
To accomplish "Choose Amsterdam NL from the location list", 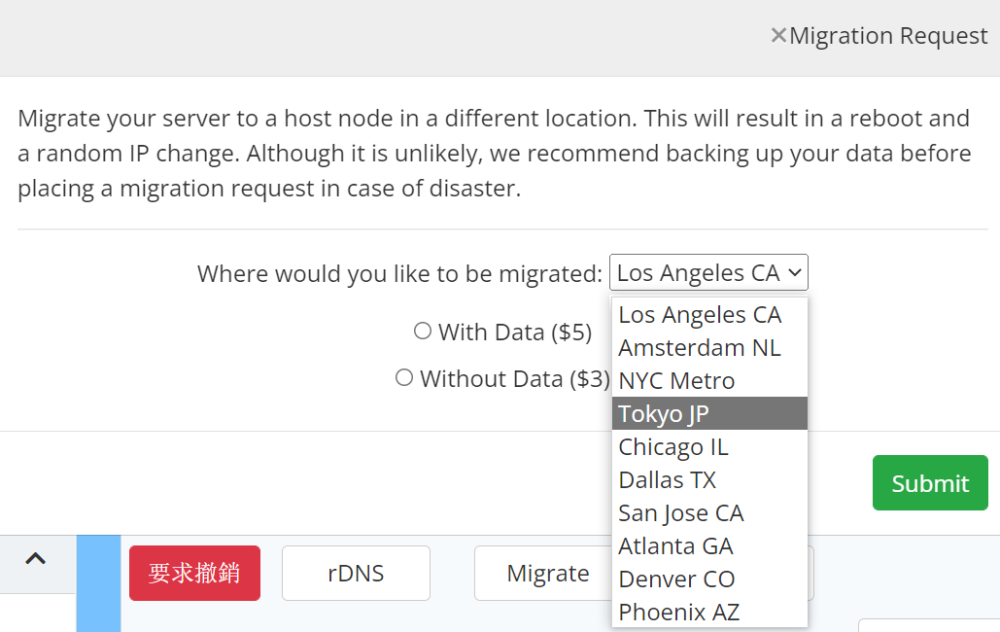I will click(x=709, y=348).
